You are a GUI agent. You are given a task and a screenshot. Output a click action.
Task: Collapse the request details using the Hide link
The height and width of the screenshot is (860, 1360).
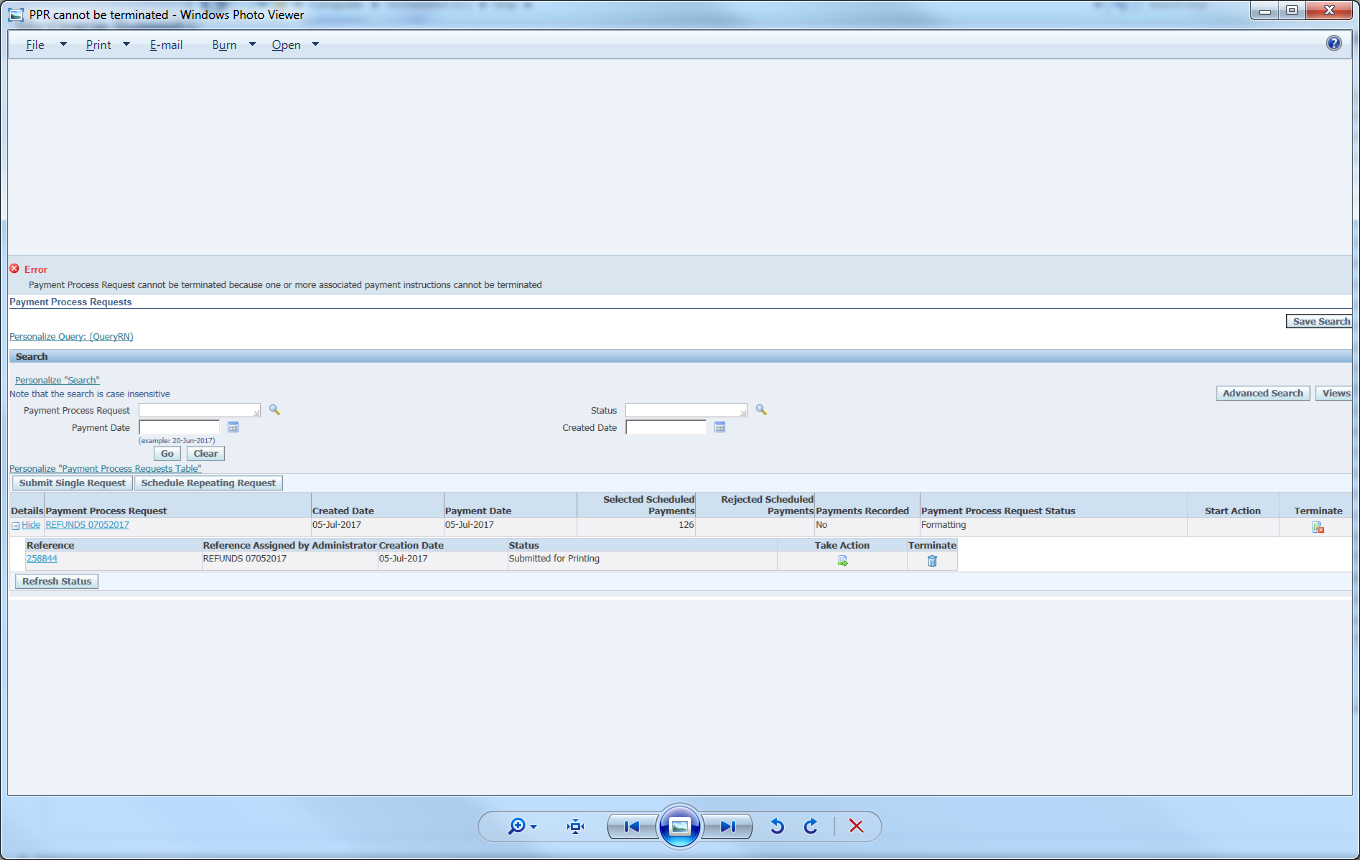31,524
